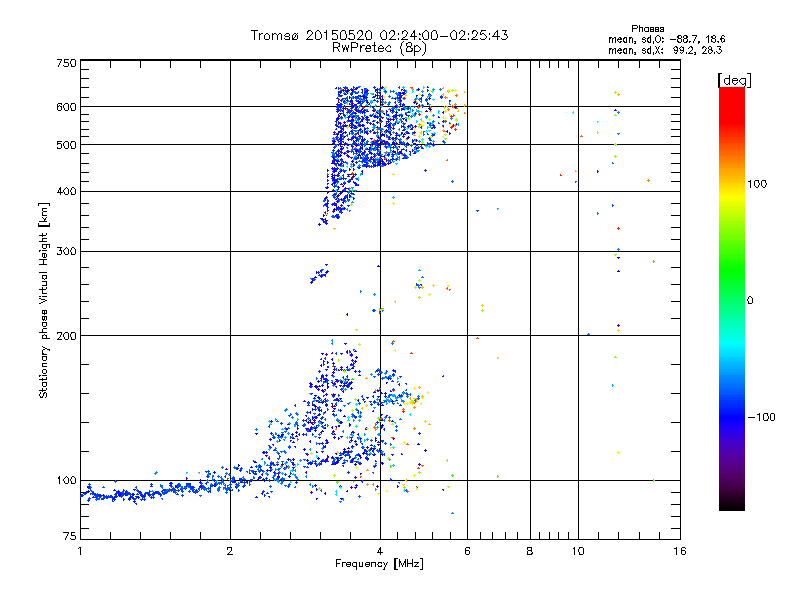
Task: Click the 'mean, sd,O: -88.7, 18.6' line
Action: 666,40
